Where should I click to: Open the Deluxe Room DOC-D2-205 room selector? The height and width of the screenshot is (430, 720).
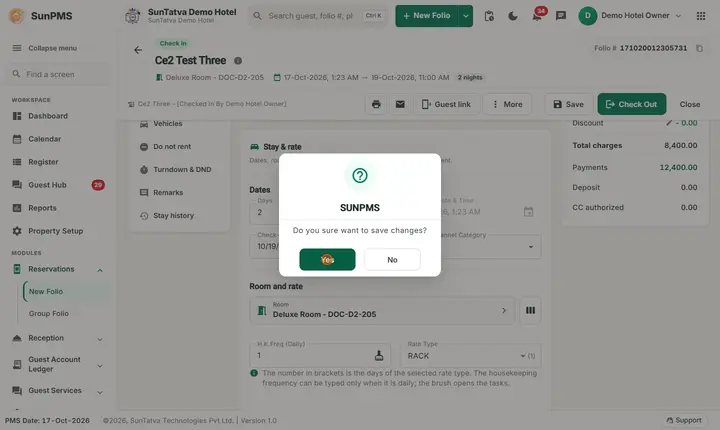(382, 311)
